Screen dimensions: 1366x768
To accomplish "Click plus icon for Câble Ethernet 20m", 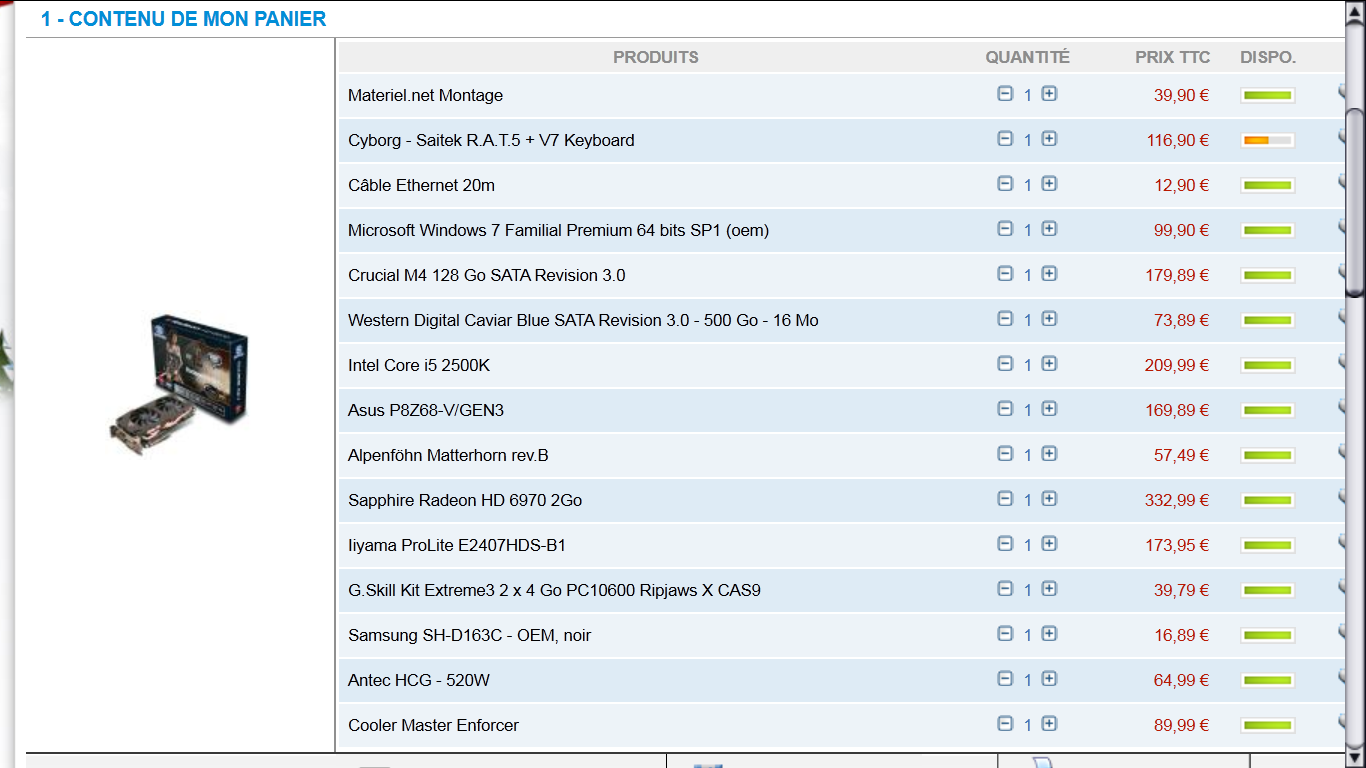I will [1049, 184].
